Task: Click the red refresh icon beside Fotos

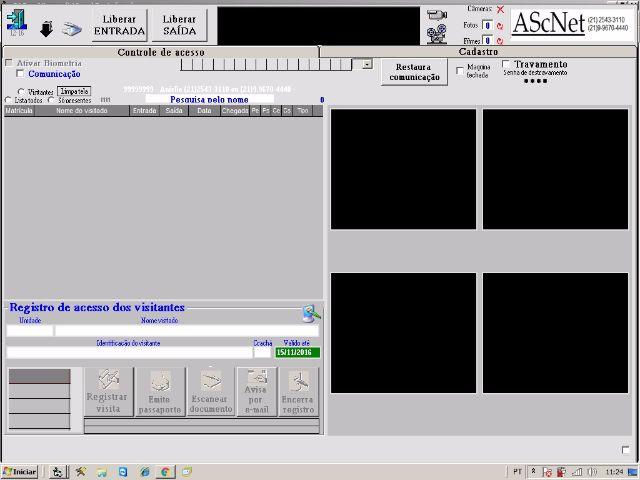Action: [x=500, y=26]
